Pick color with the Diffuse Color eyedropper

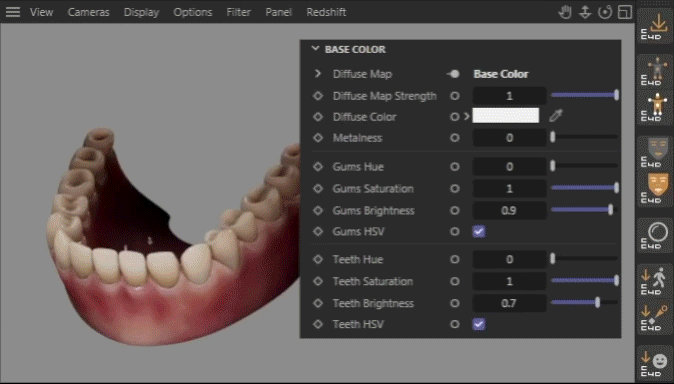click(556, 116)
